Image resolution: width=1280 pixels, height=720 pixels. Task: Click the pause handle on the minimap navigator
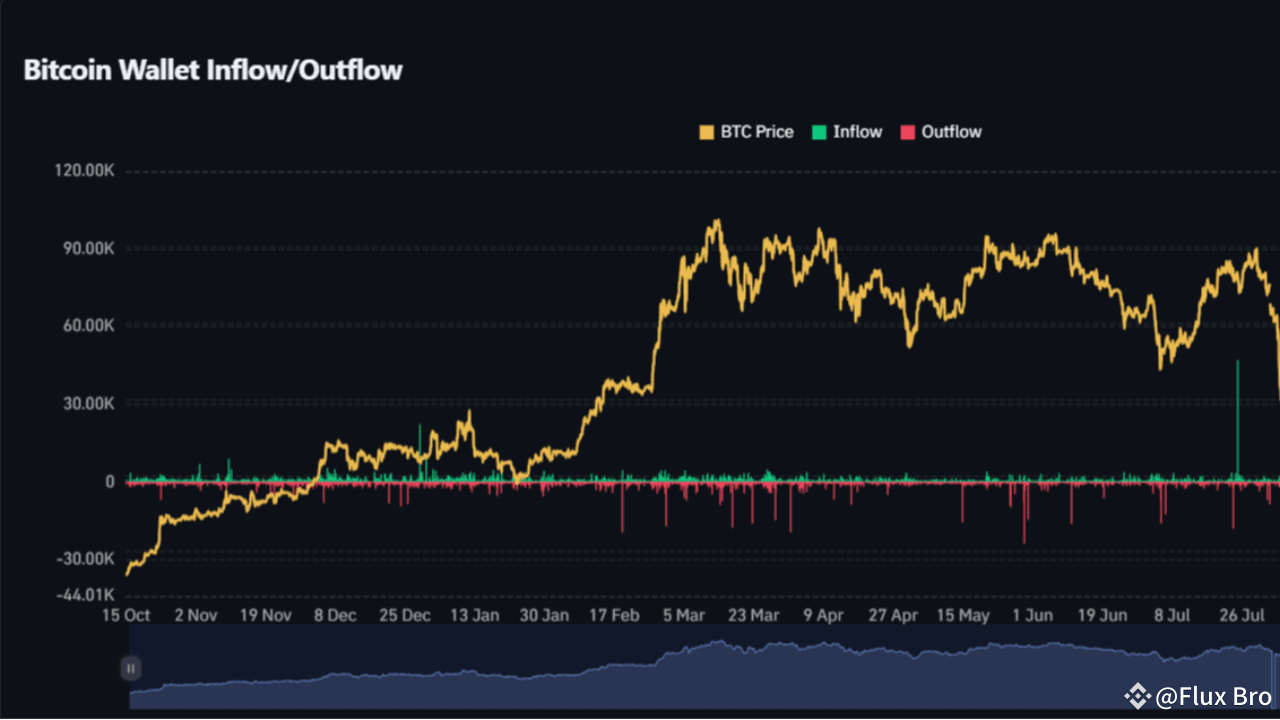pos(130,667)
